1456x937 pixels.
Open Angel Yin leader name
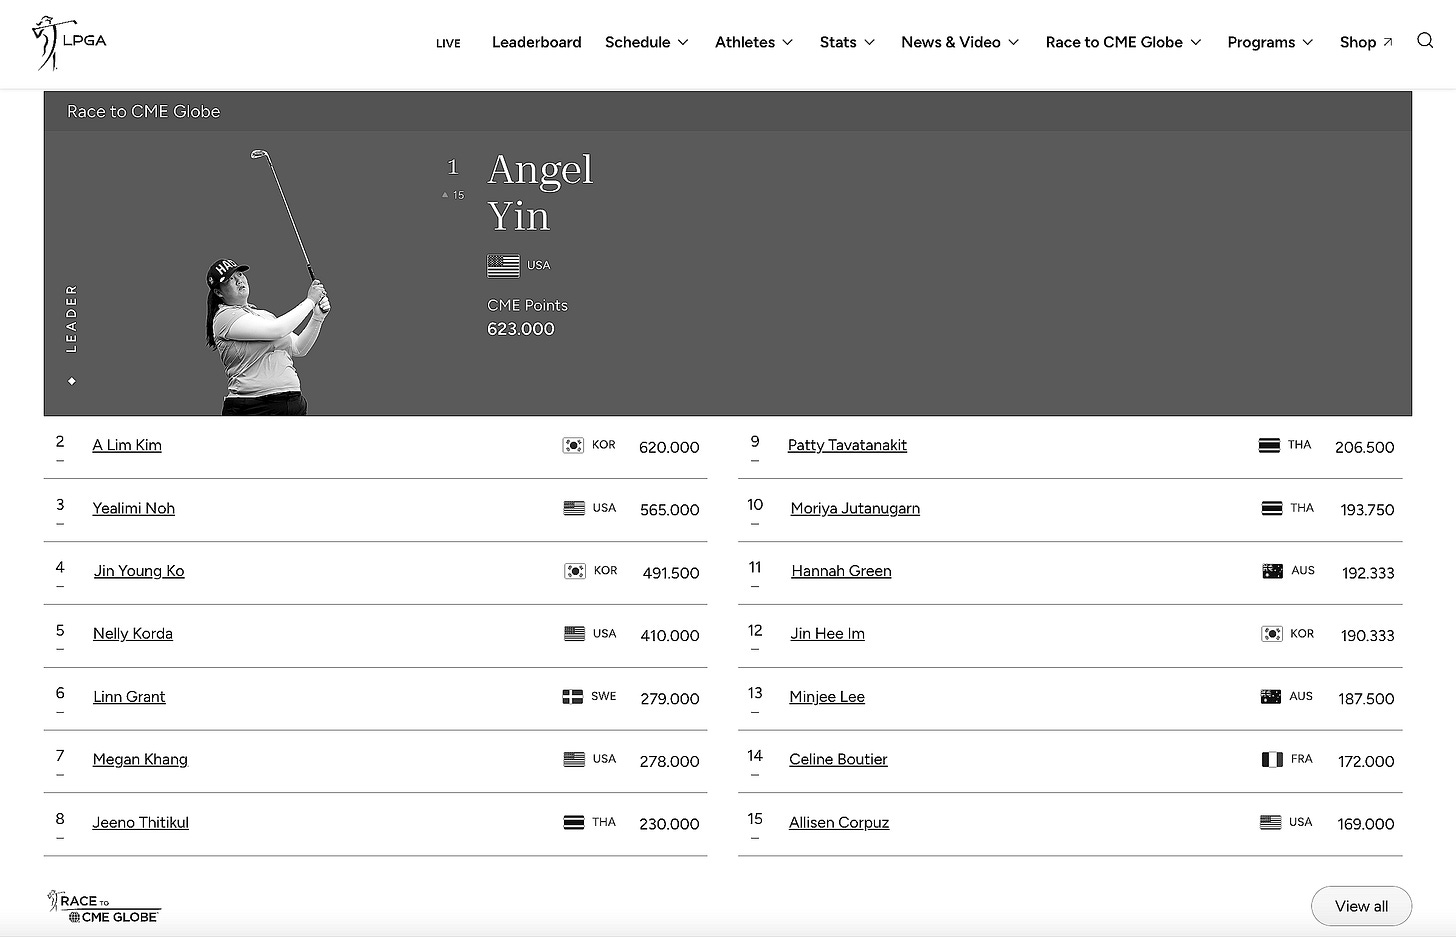pos(540,192)
